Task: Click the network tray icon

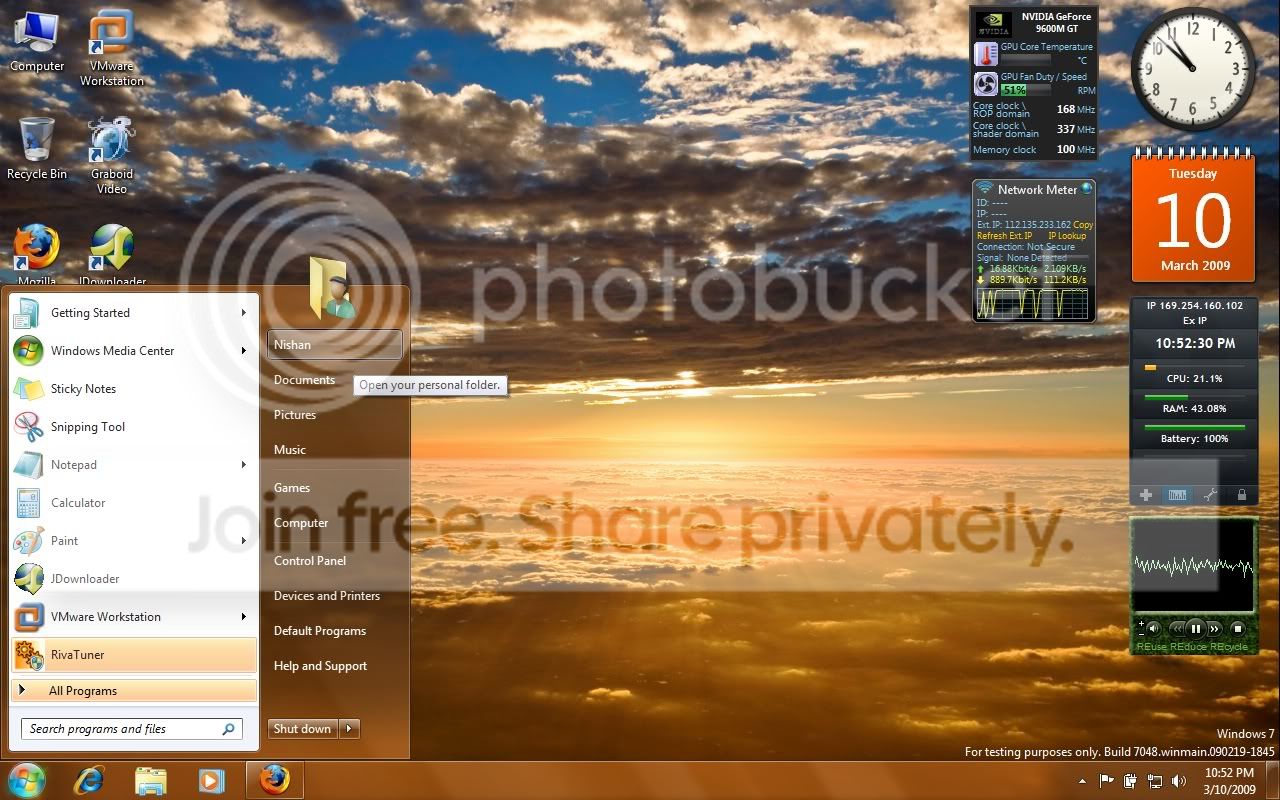Action: point(1155,781)
